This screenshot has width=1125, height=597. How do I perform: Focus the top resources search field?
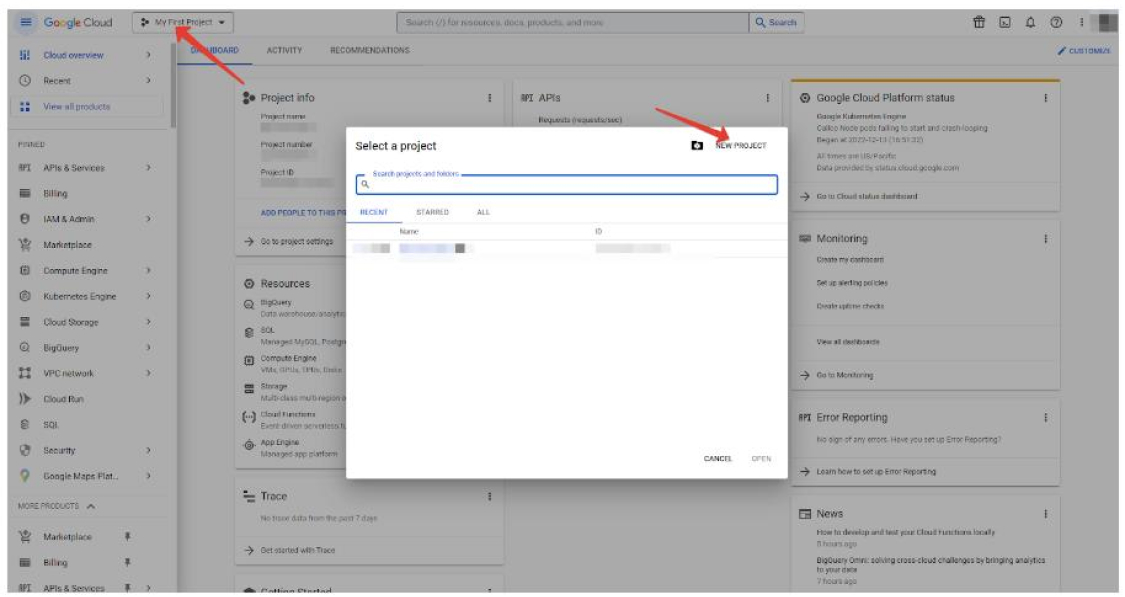coord(573,22)
